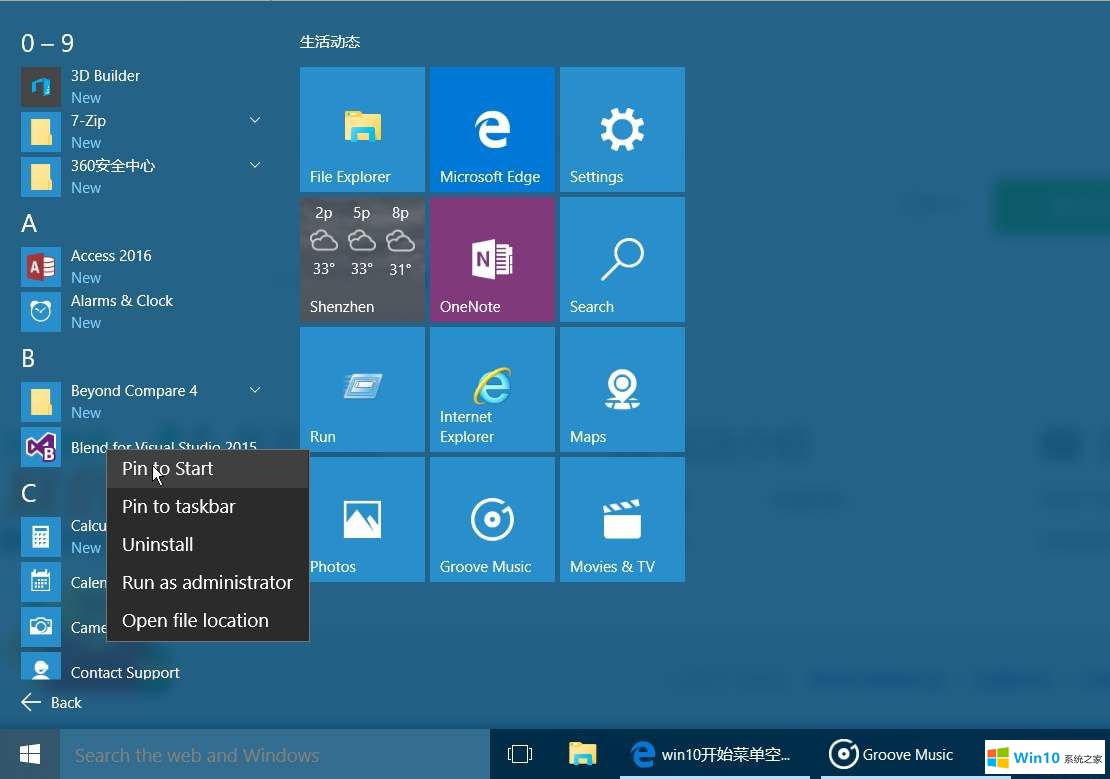Open the Maps tile

pyautogui.click(x=622, y=390)
